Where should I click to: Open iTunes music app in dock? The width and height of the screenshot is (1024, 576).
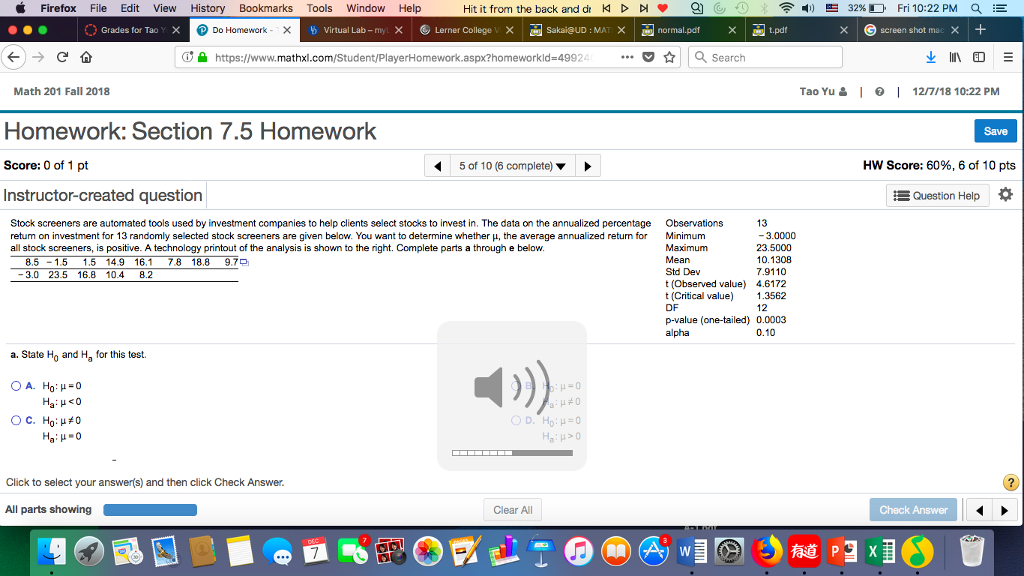(x=578, y=551)
